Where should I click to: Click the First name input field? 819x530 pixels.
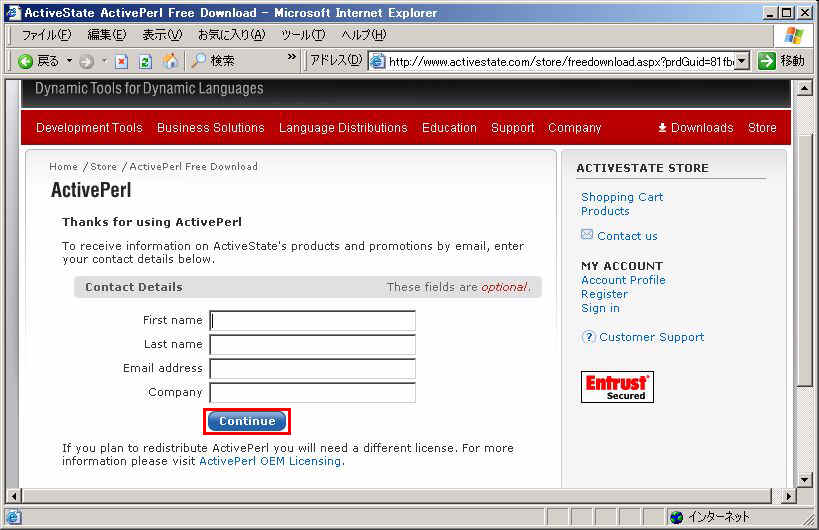point(312,321)
